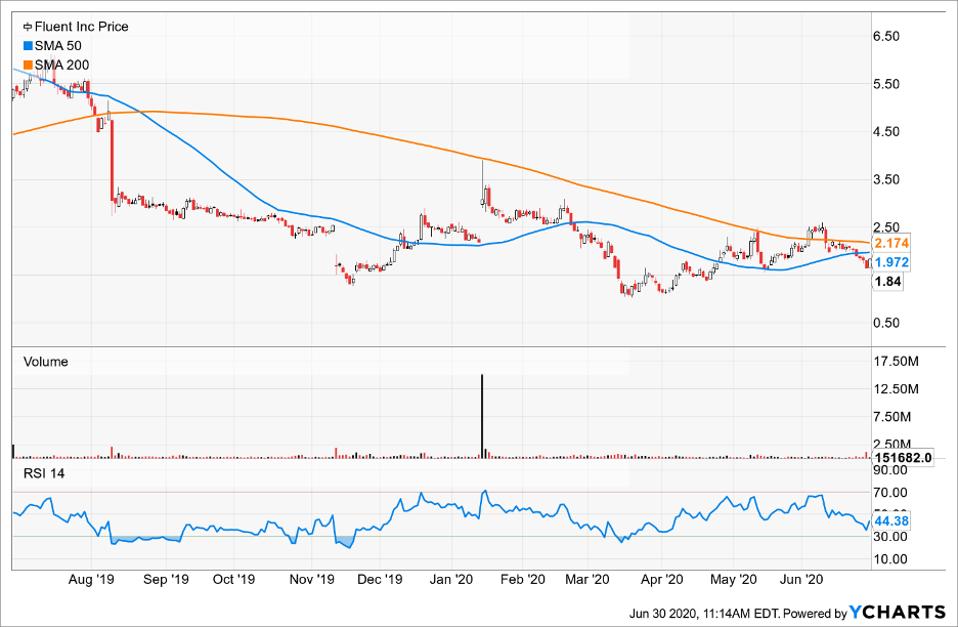Click the 10.00 RSI axis label

click(890, 559)
